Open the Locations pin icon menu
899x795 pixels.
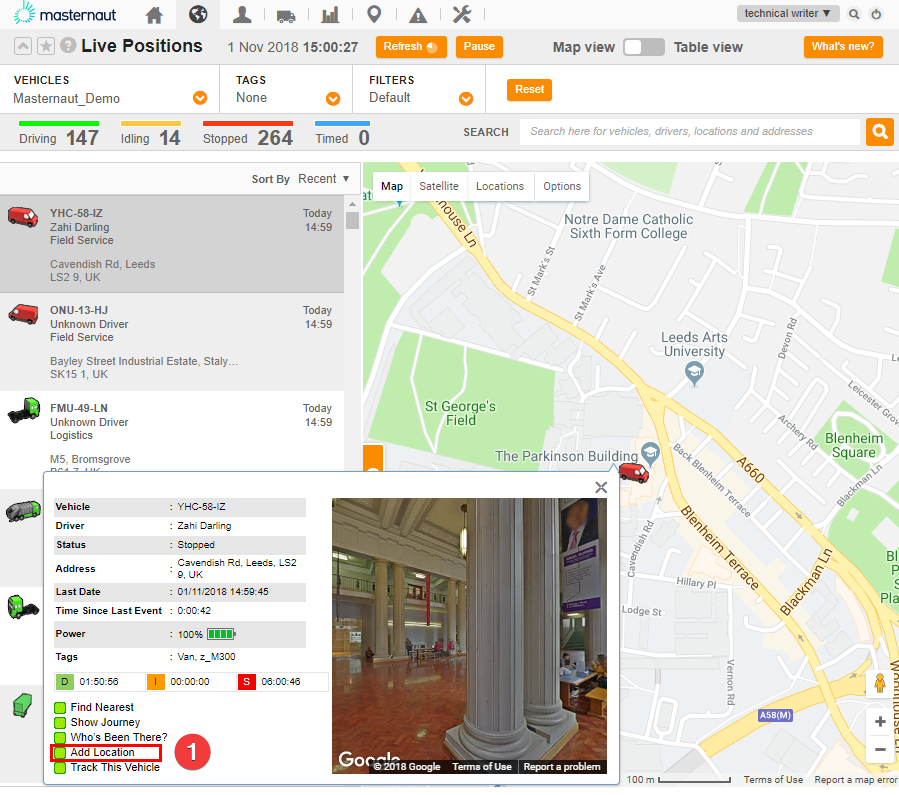pyautogui.click(x=374, y=14)
